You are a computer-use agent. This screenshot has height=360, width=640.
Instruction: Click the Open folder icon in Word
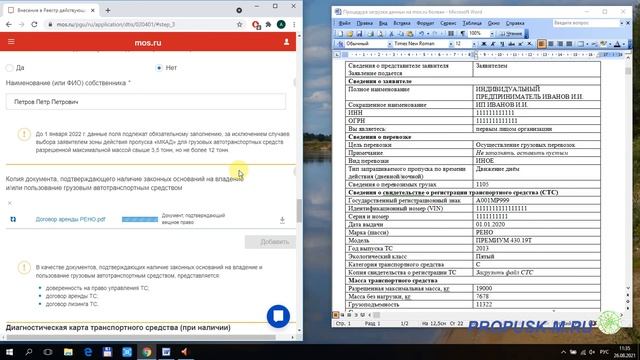click(x=349, y=33)
